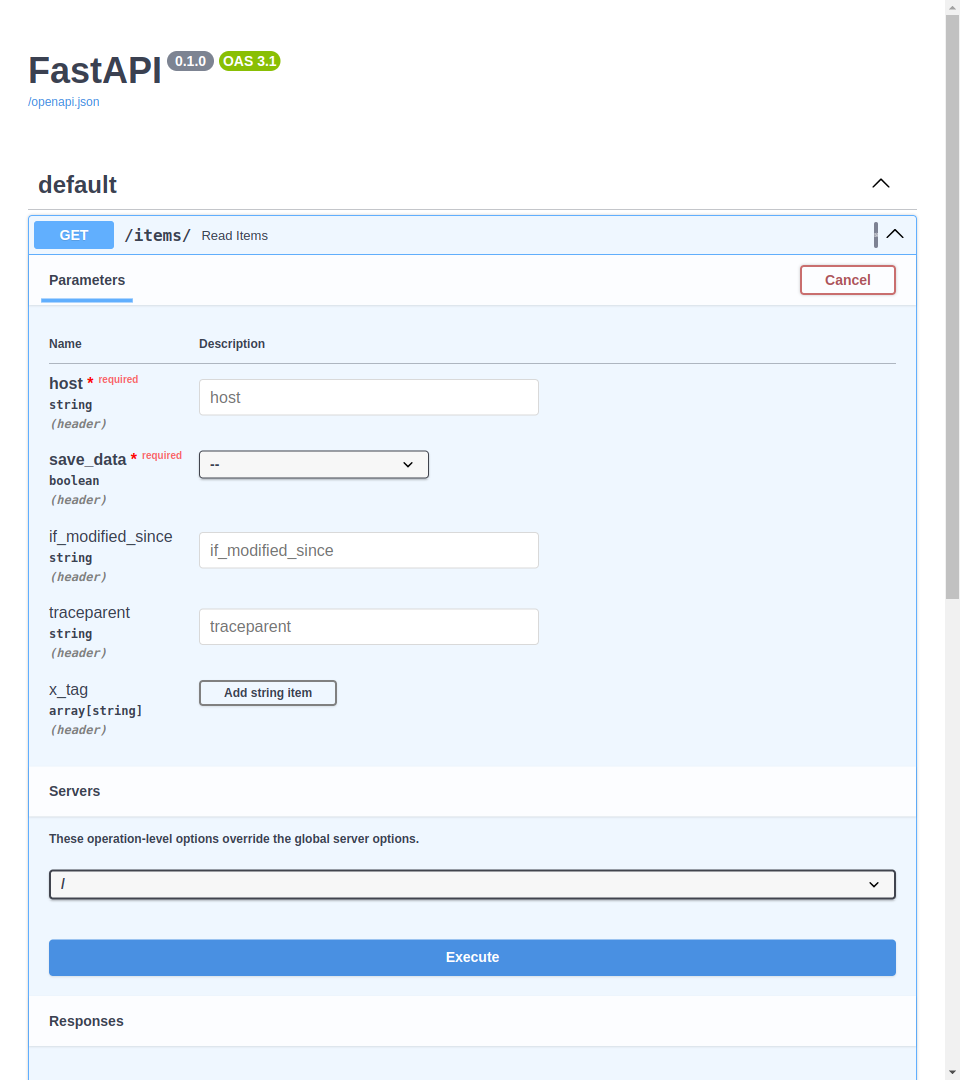Click the Add string item button
960x1080 pixels.
tap(268, 693)
